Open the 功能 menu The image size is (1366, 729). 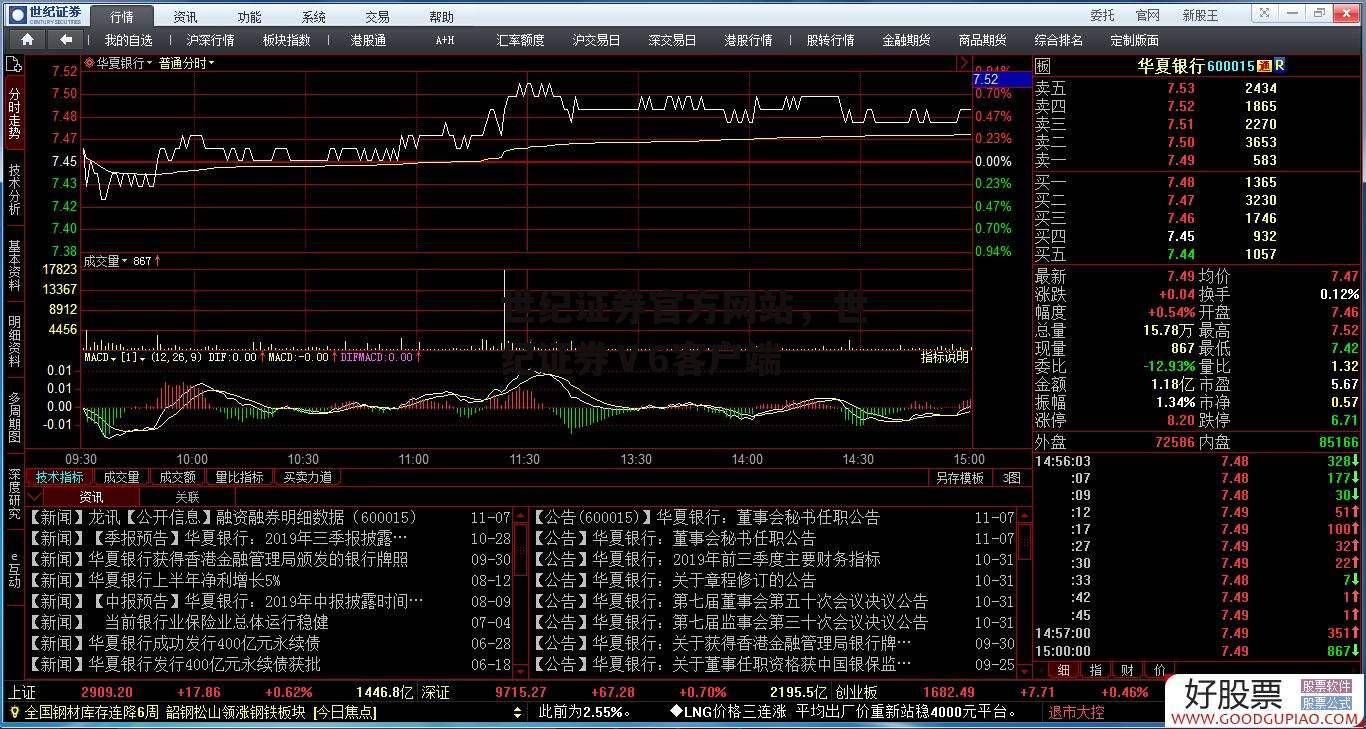(249, 17)
